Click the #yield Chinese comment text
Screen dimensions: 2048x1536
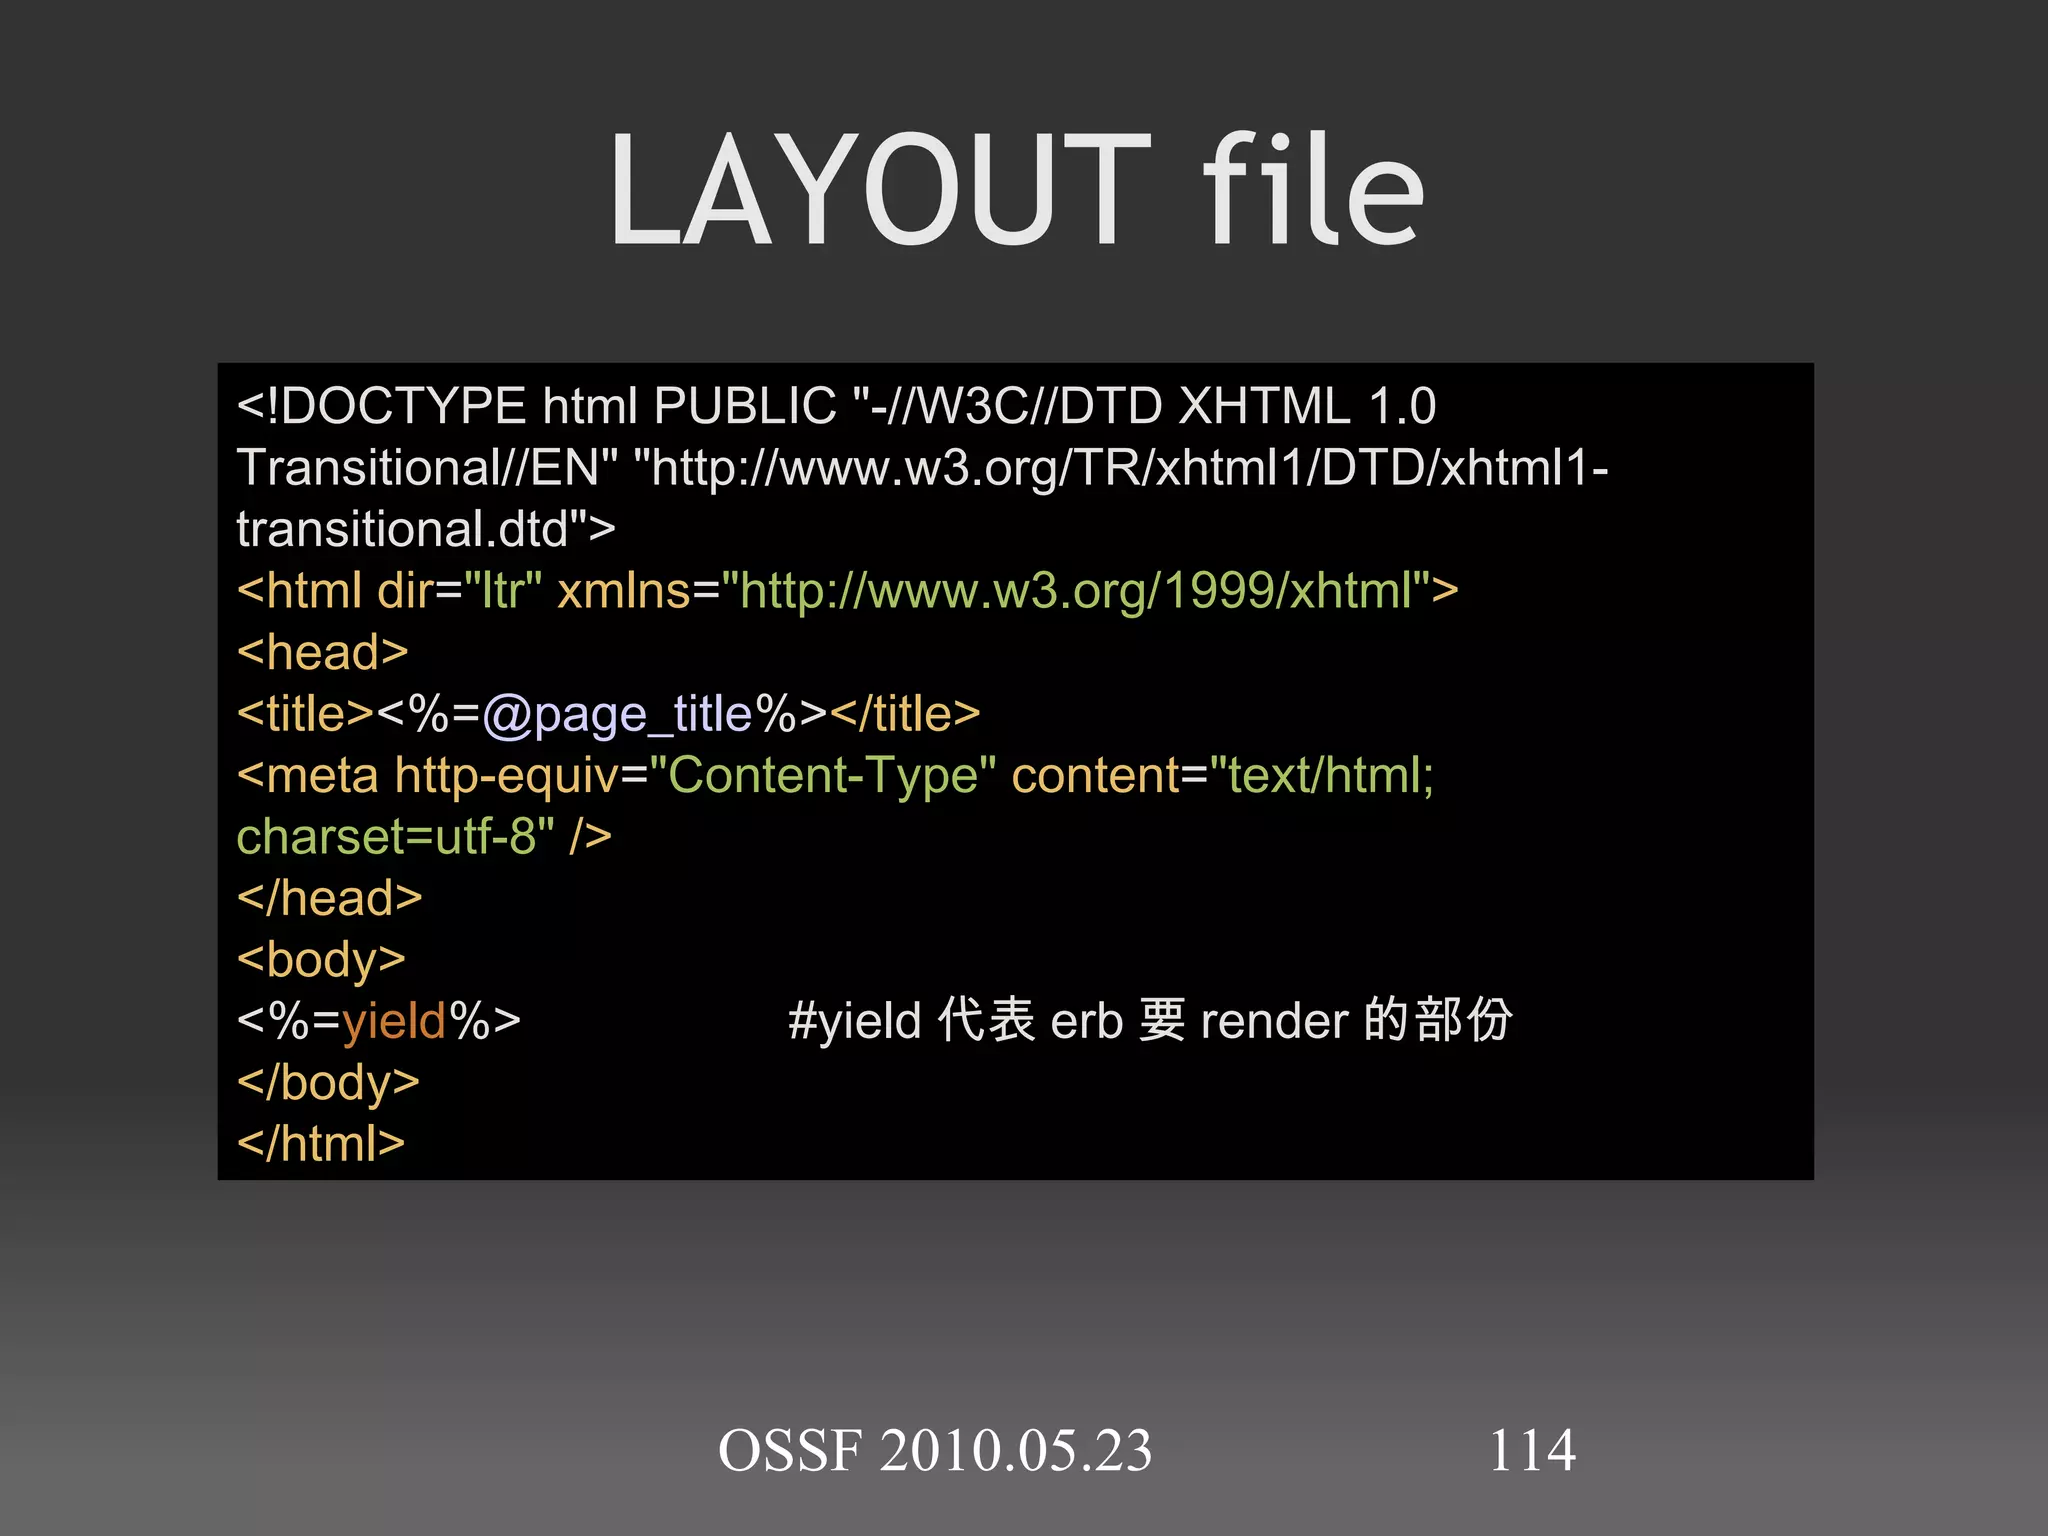1150,1021
